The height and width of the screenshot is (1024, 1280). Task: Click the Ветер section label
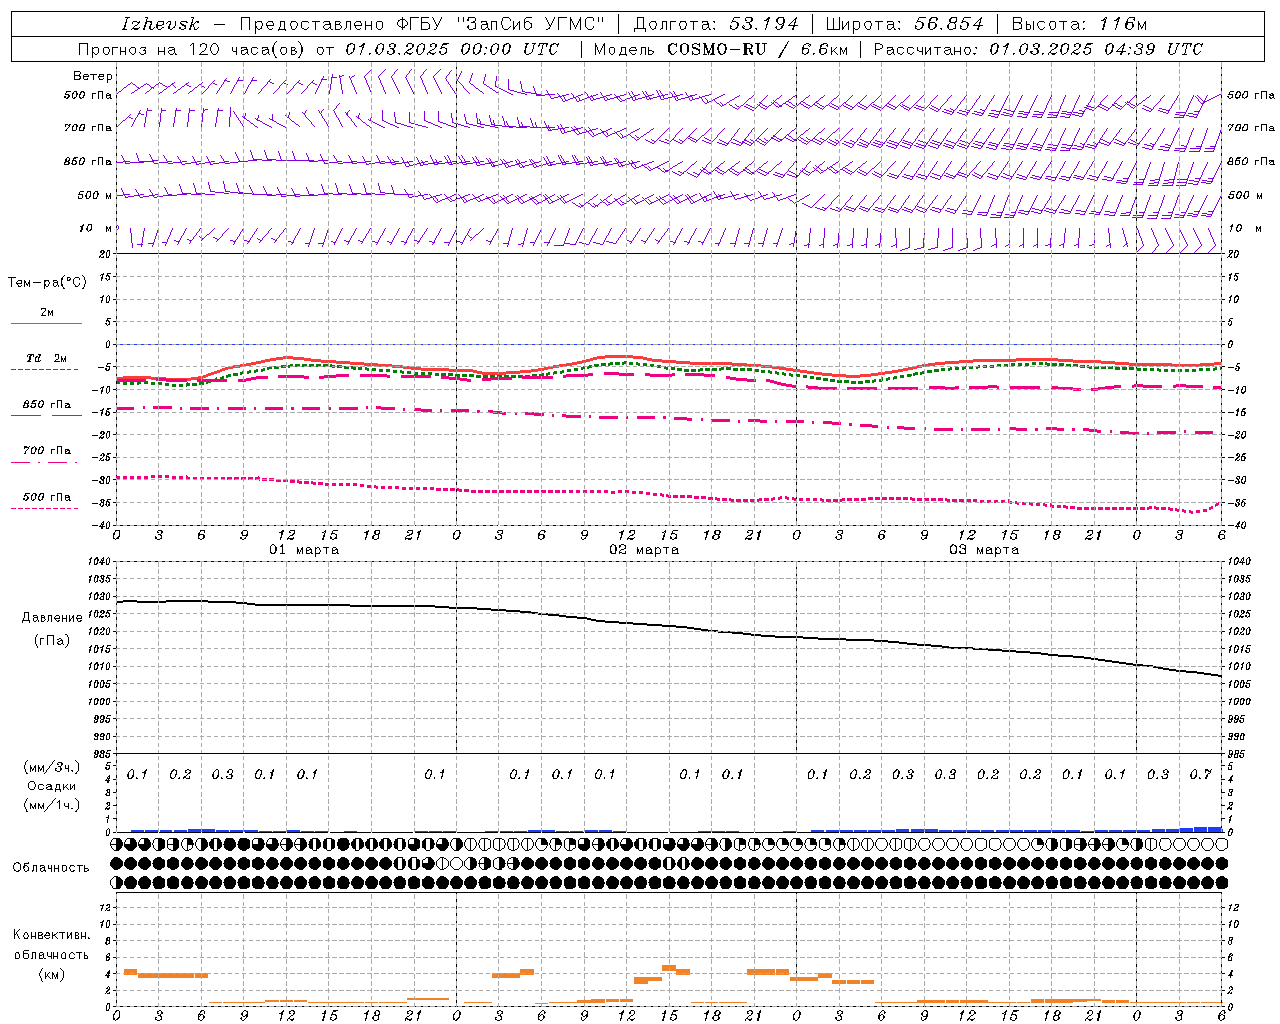[x=92, y=76]
